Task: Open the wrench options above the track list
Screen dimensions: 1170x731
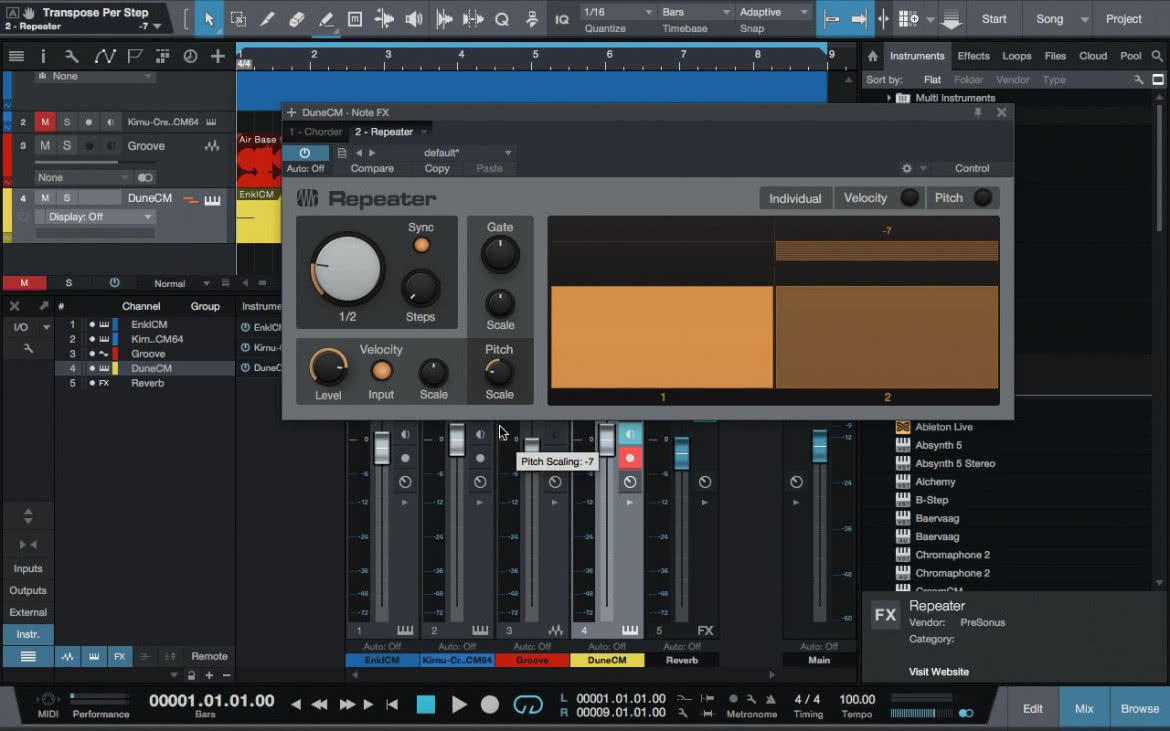Action: pyautogui.click(x=72, y=56)
